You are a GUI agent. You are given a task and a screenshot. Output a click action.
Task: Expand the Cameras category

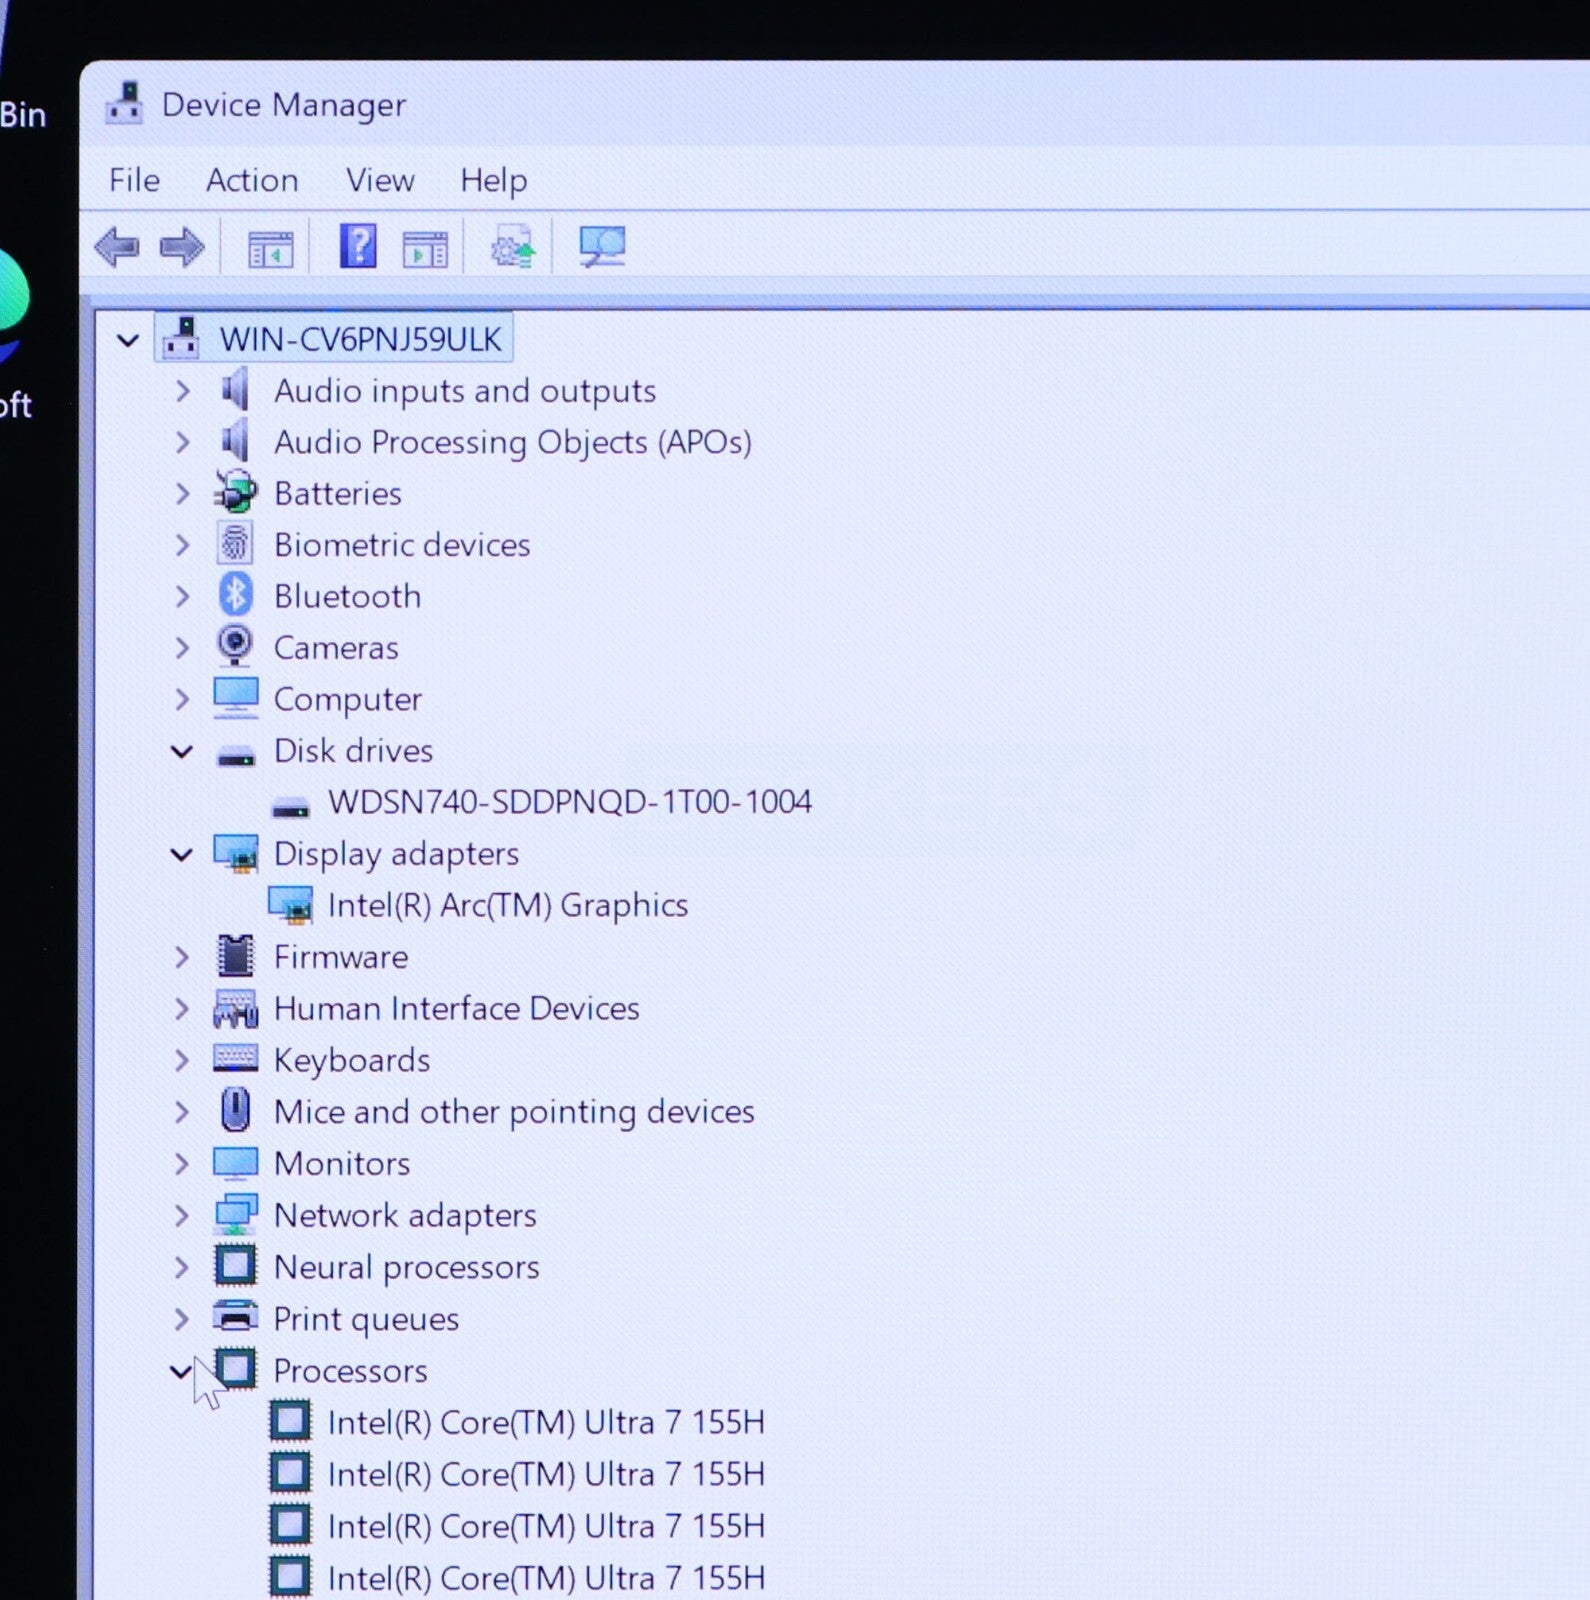tap(182, 648)
